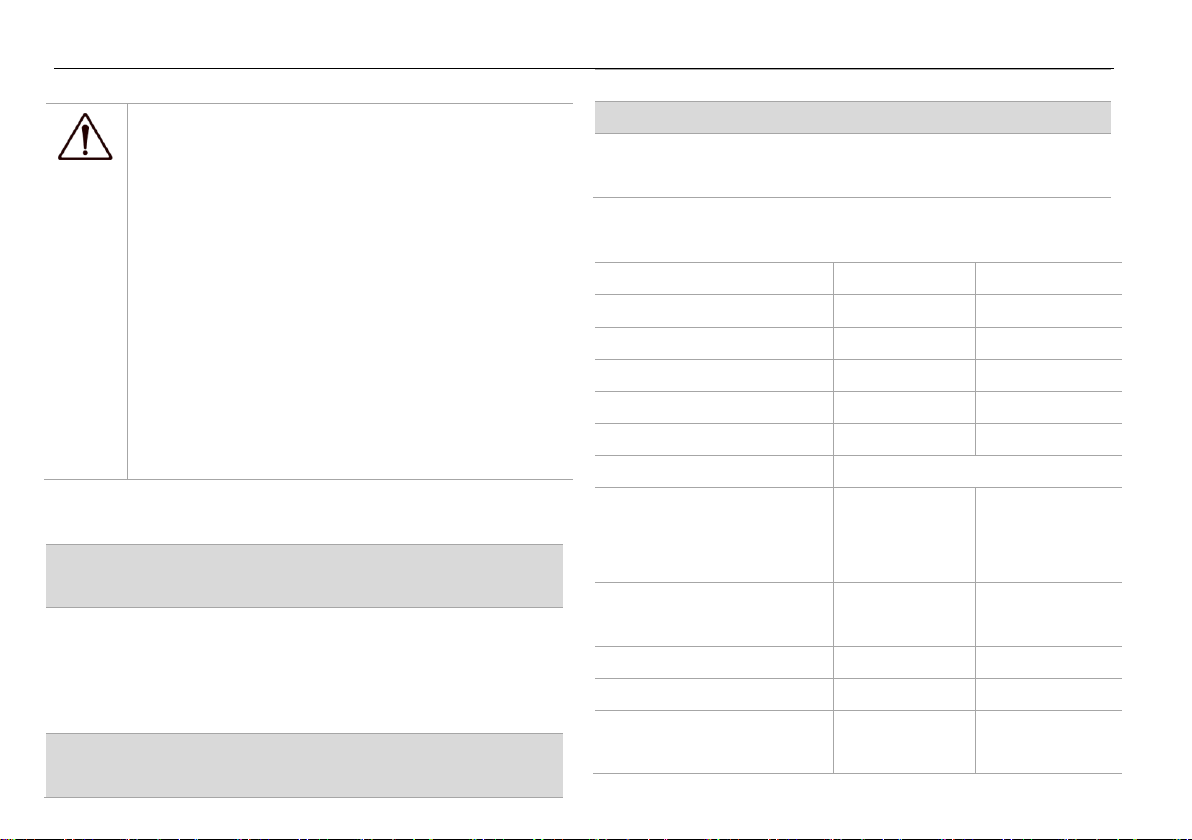
Task: Click the wide merged cell spanning two table columns
Action: [x=978, y=471]
